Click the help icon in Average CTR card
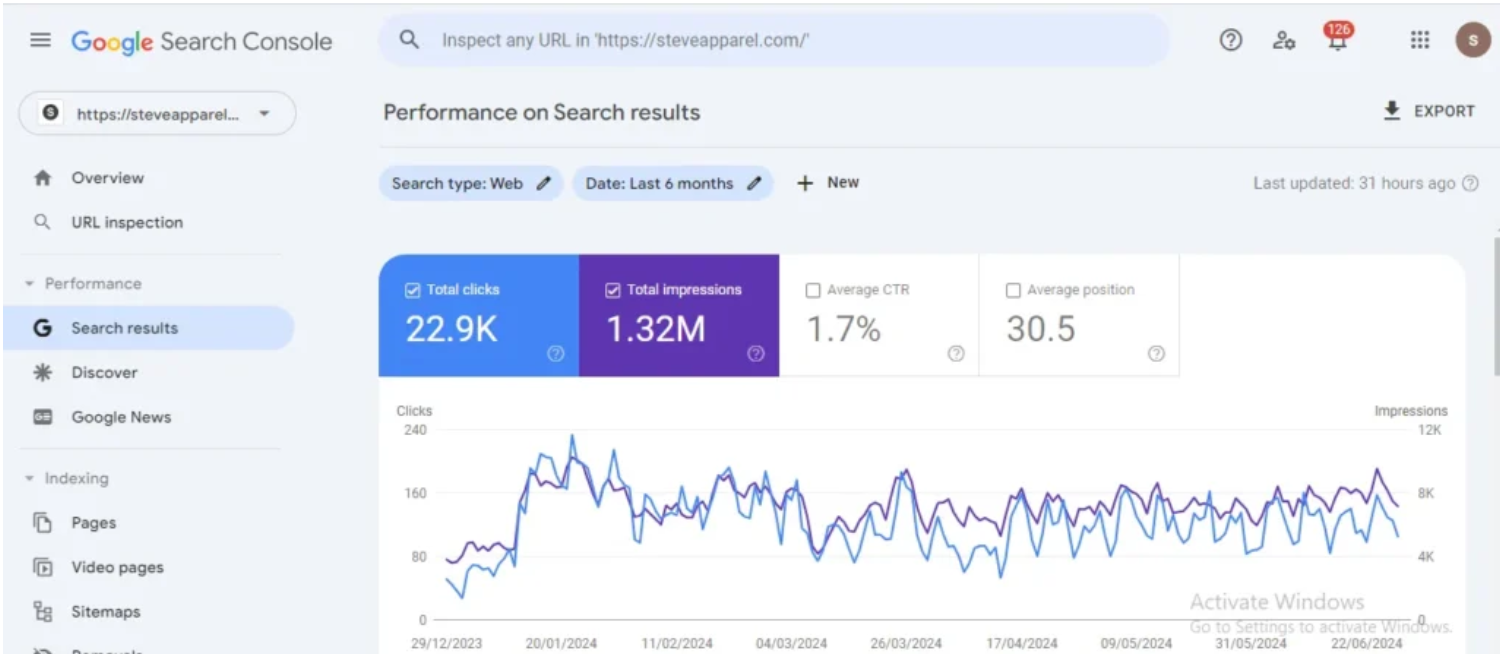This screenshot has height=654, width=1500. point(956,353)
